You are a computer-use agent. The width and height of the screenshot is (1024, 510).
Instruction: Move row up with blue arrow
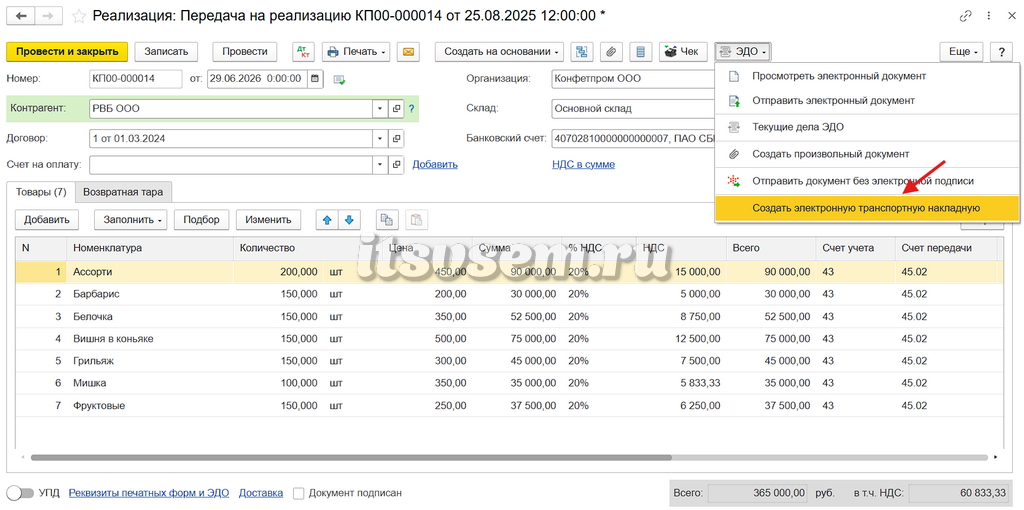coord(327,220)
